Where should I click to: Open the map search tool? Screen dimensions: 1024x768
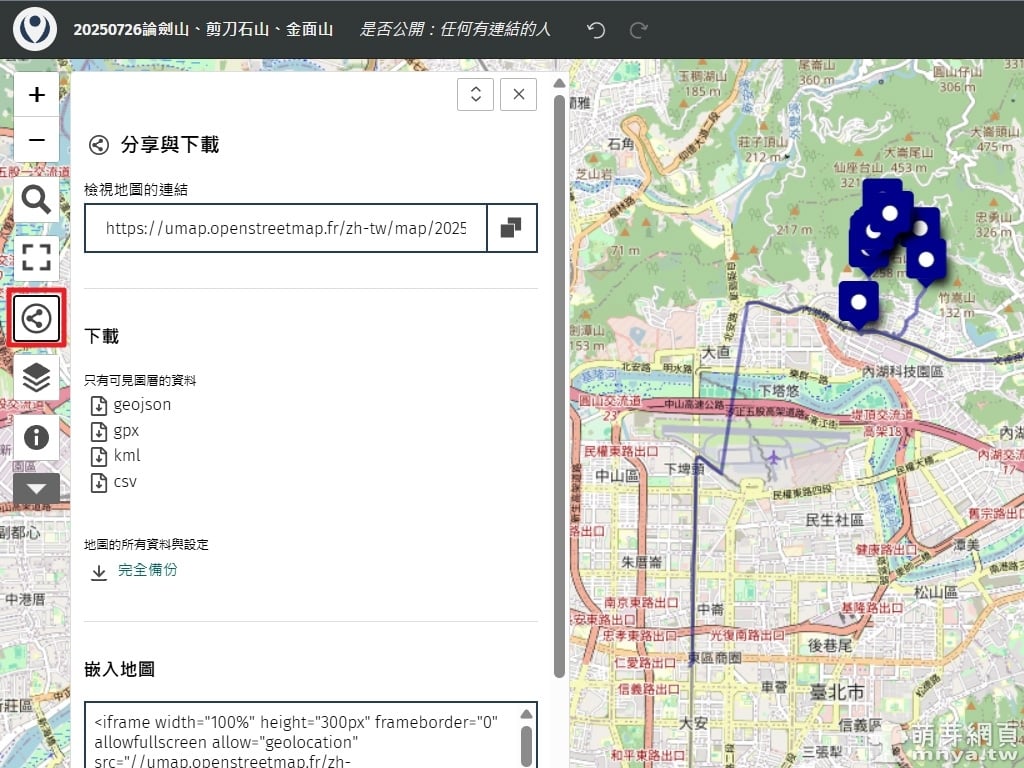(37, 201)
